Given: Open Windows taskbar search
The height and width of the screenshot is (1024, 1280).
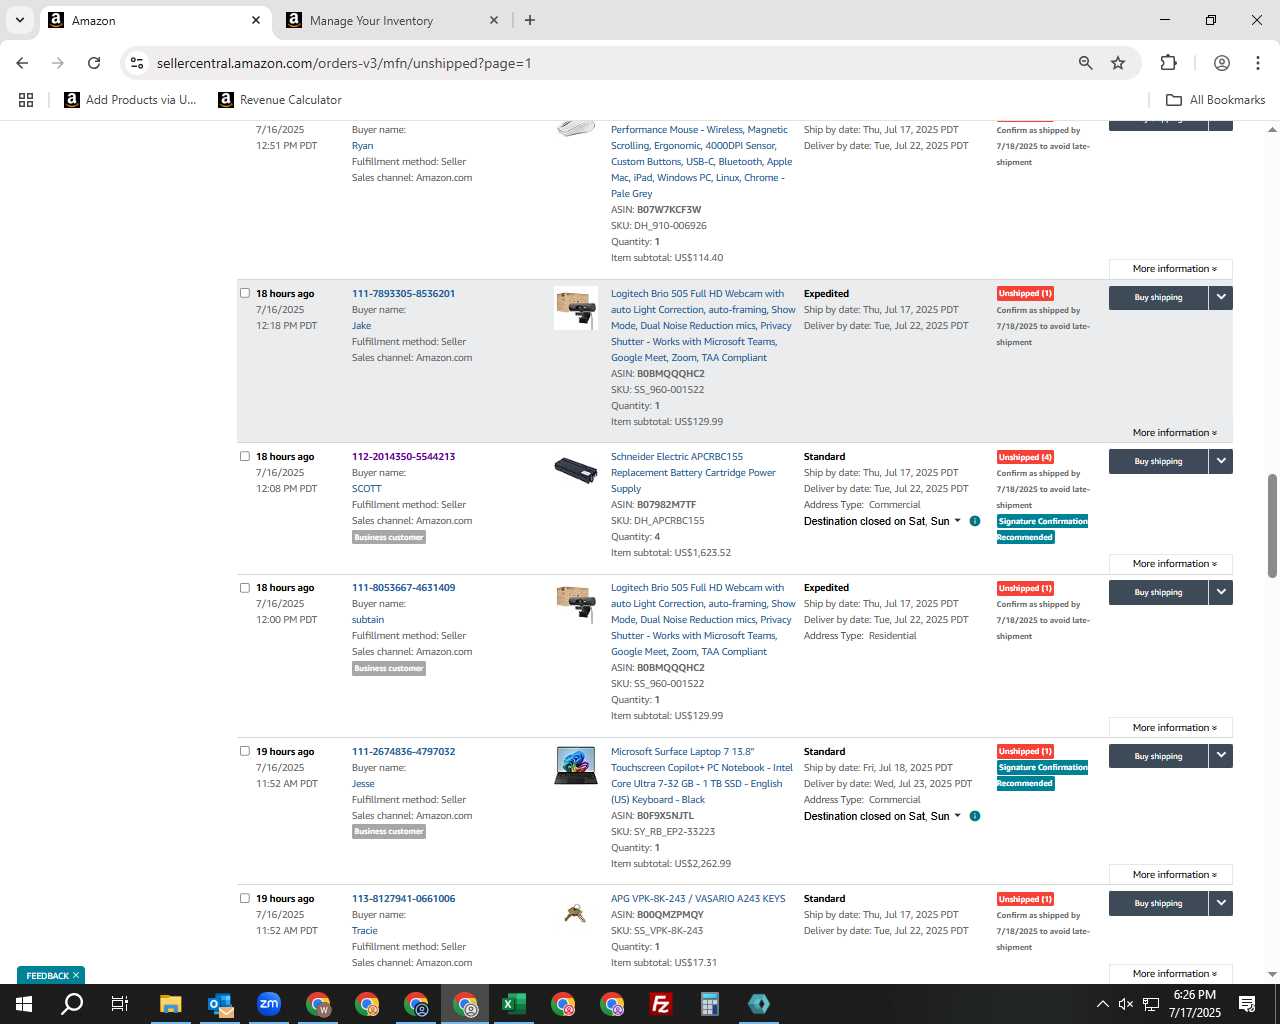Looking at the screenshot, I should pos(72,1004).
